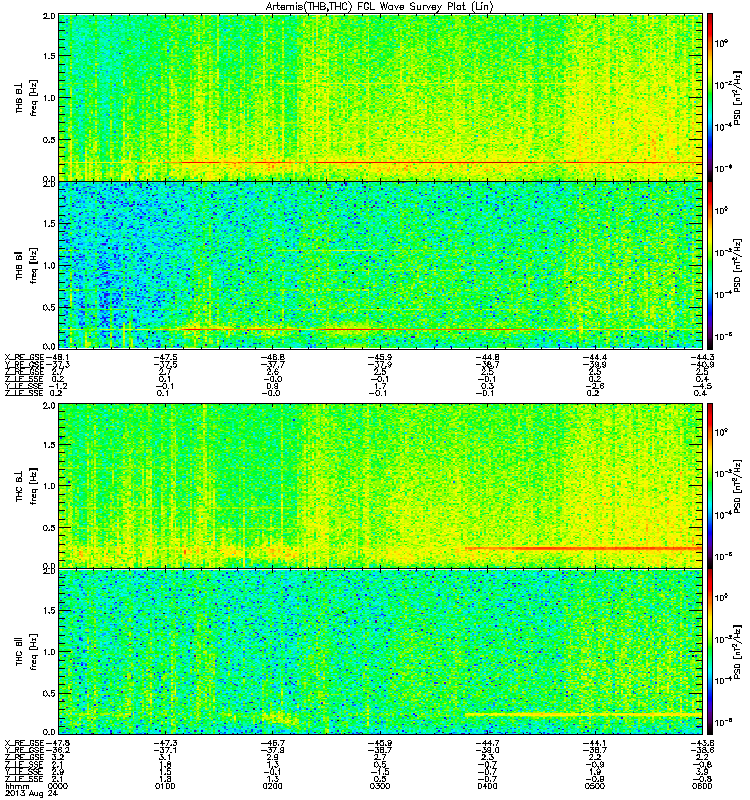This screenshot has height=800, width=750.
Task: Click the red spectral line in THC B⊥ spectrogram
Action: 584,548
